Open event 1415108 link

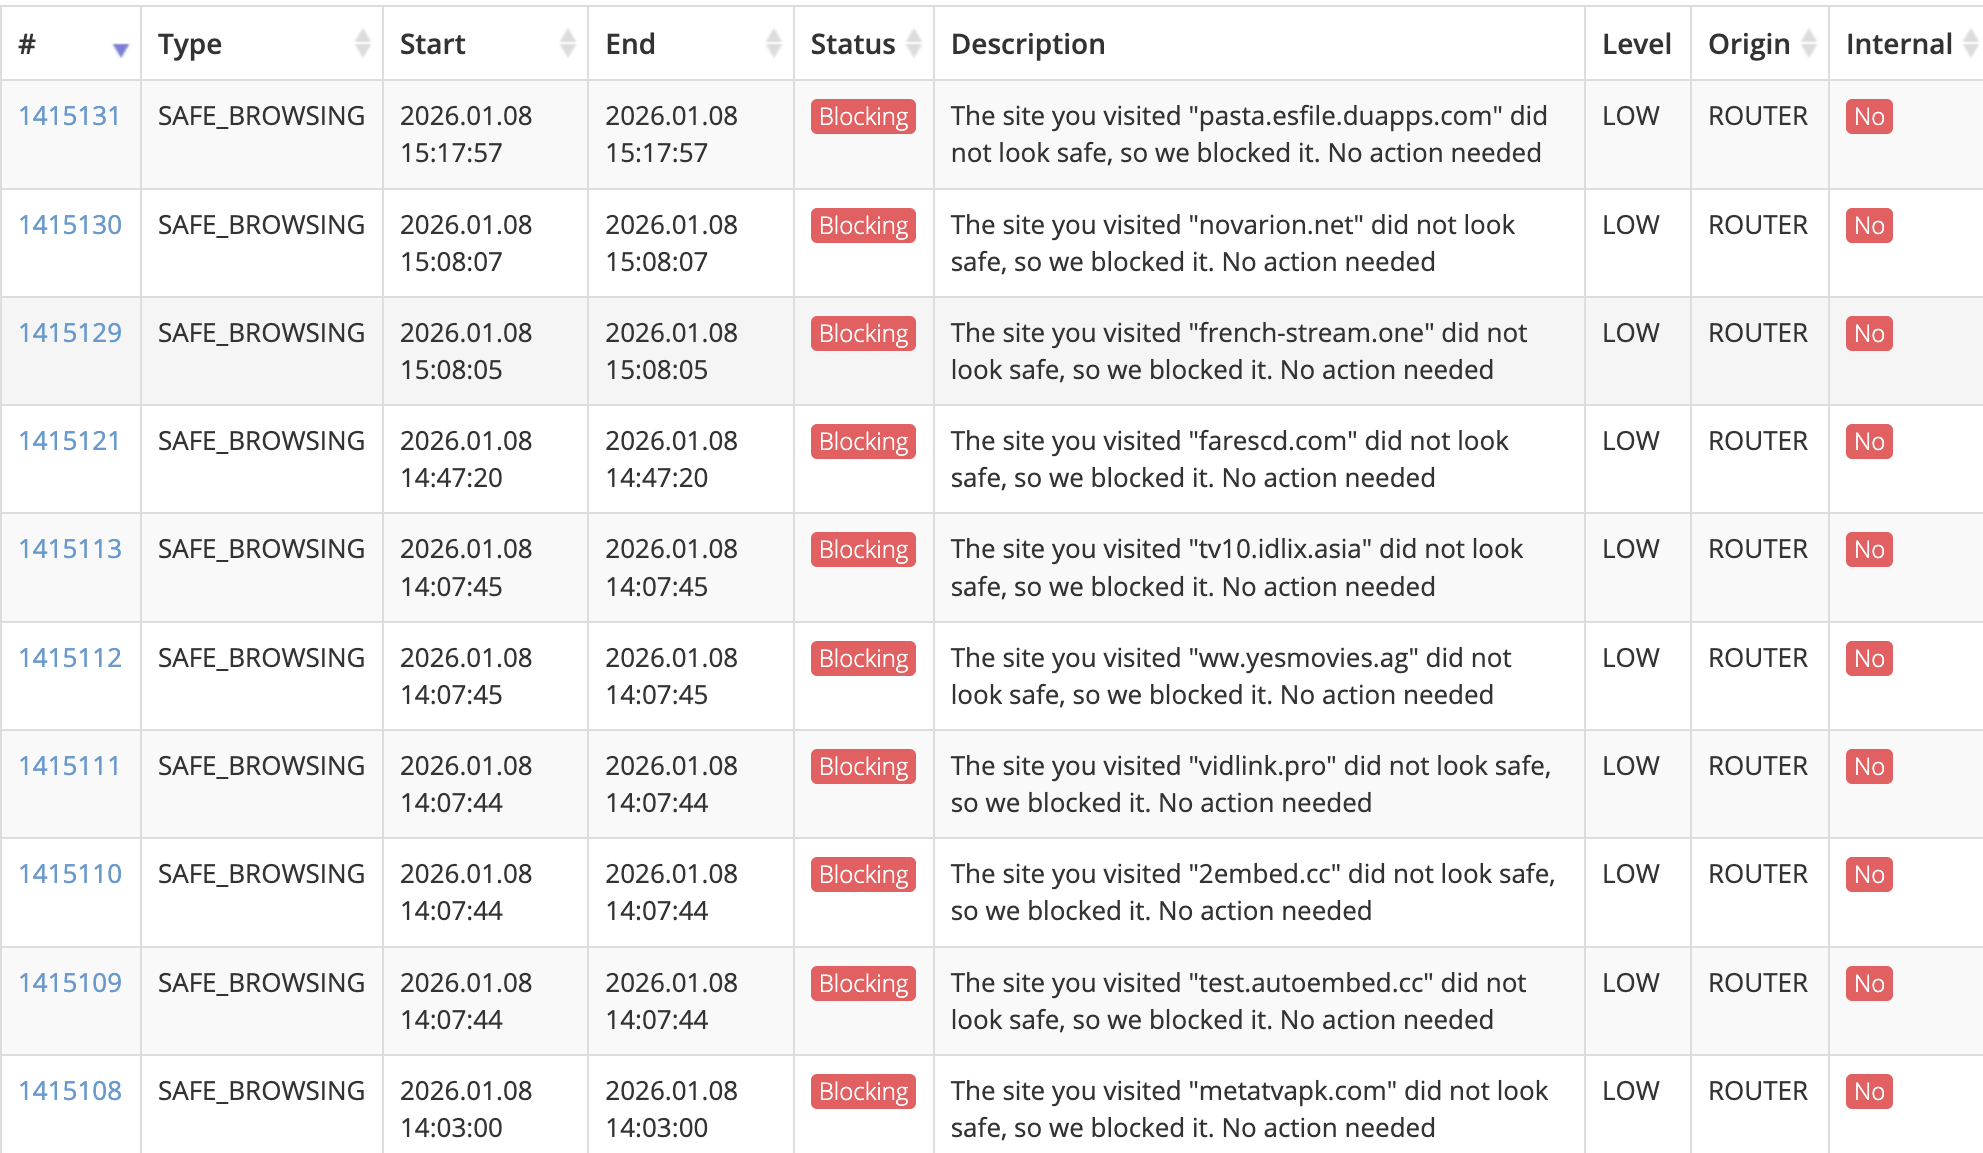(70, 1091)
